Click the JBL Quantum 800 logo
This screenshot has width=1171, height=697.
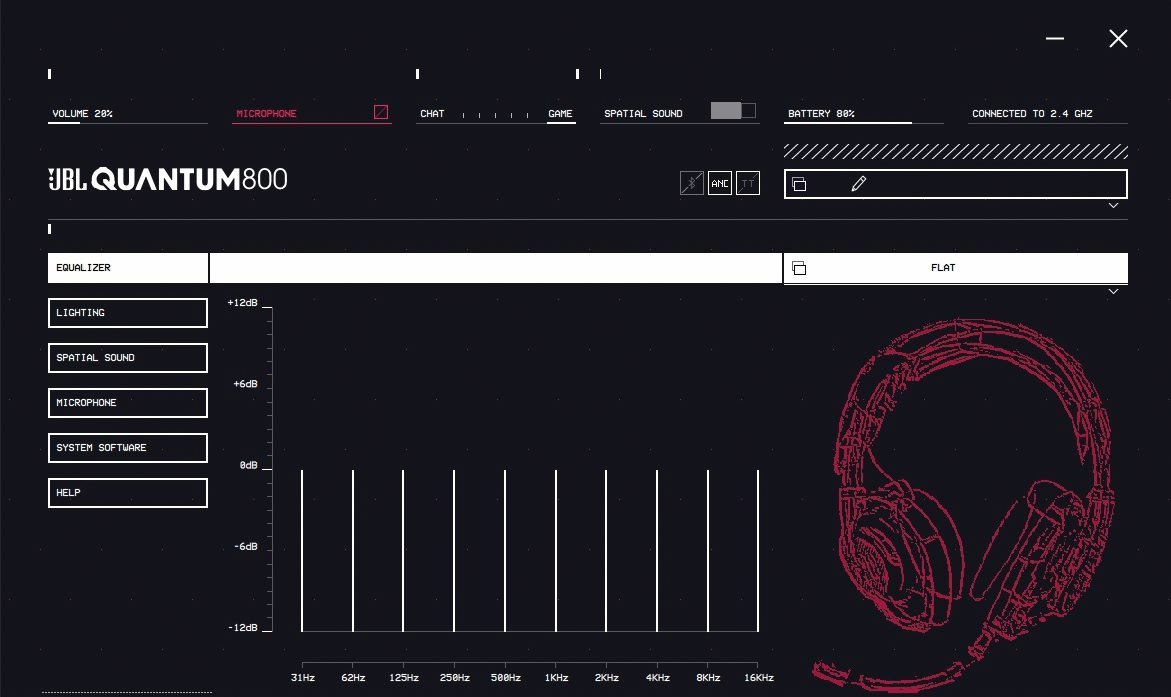click(168, 179)
